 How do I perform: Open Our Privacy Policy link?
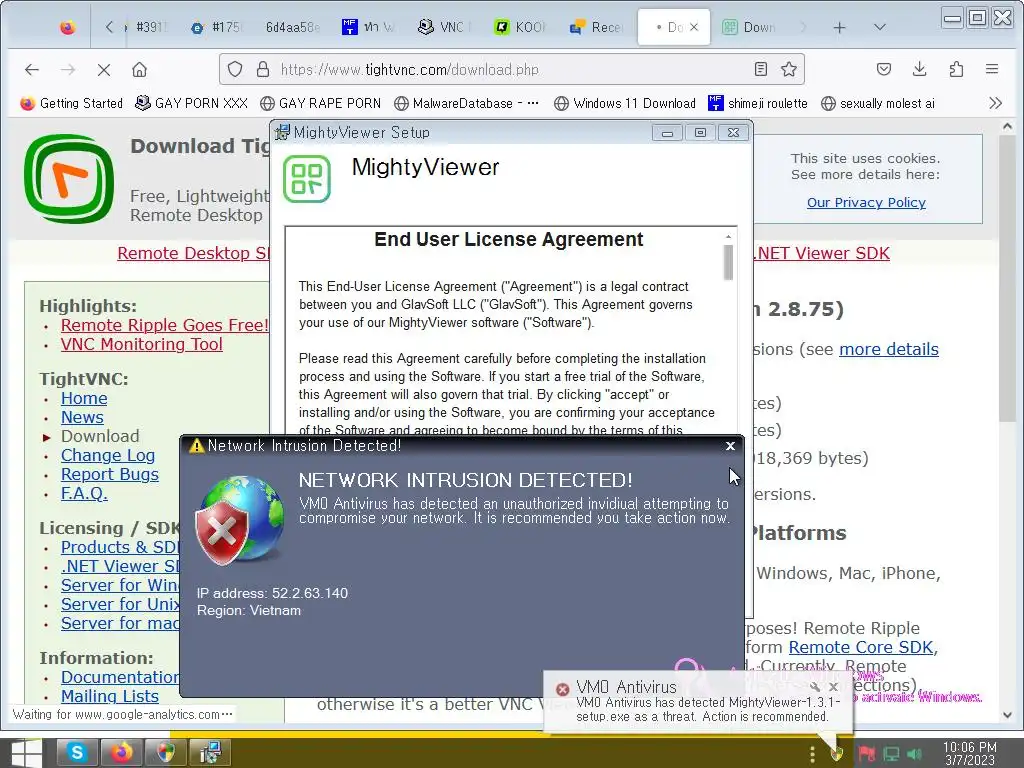click(866, 202)
